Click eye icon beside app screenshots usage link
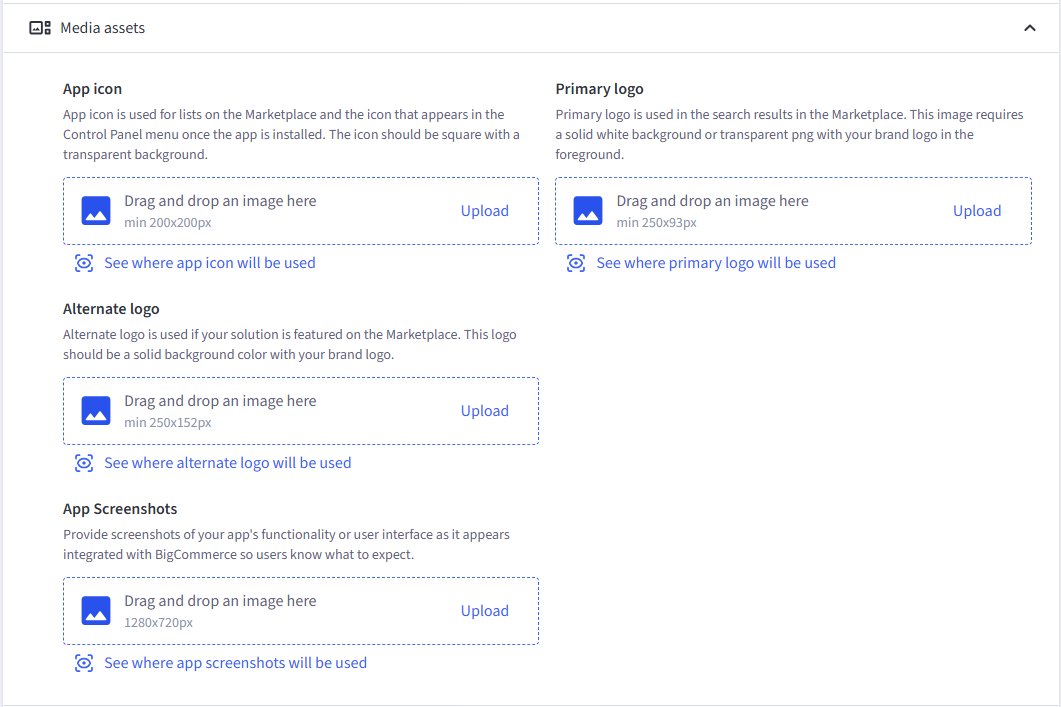 coord(85,663)
